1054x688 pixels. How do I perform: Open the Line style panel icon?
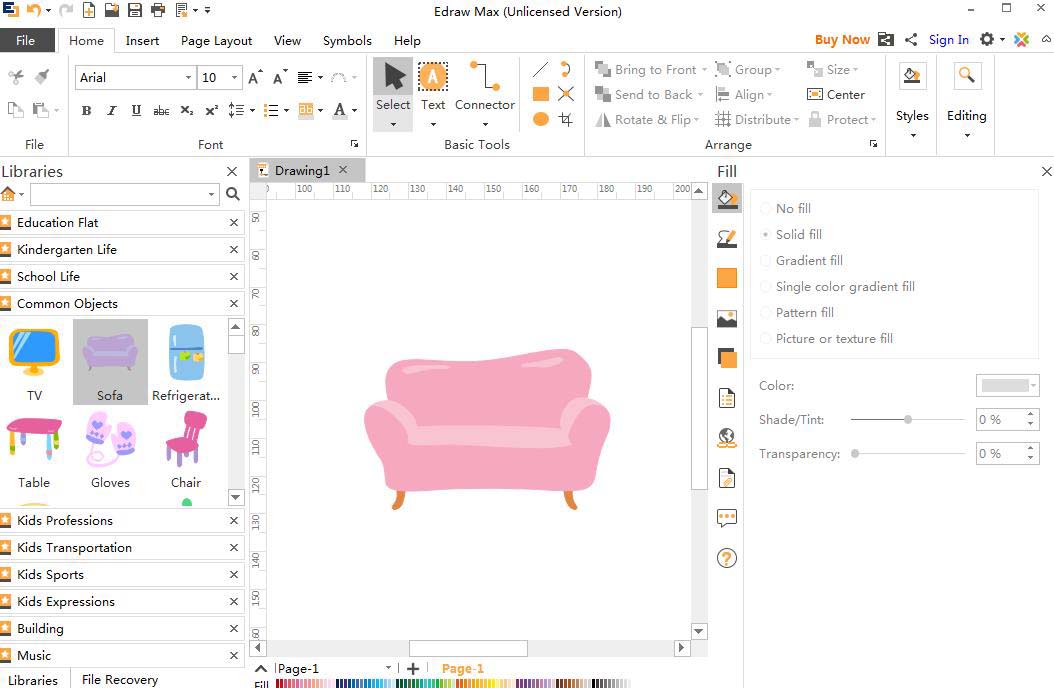[727, 238]
